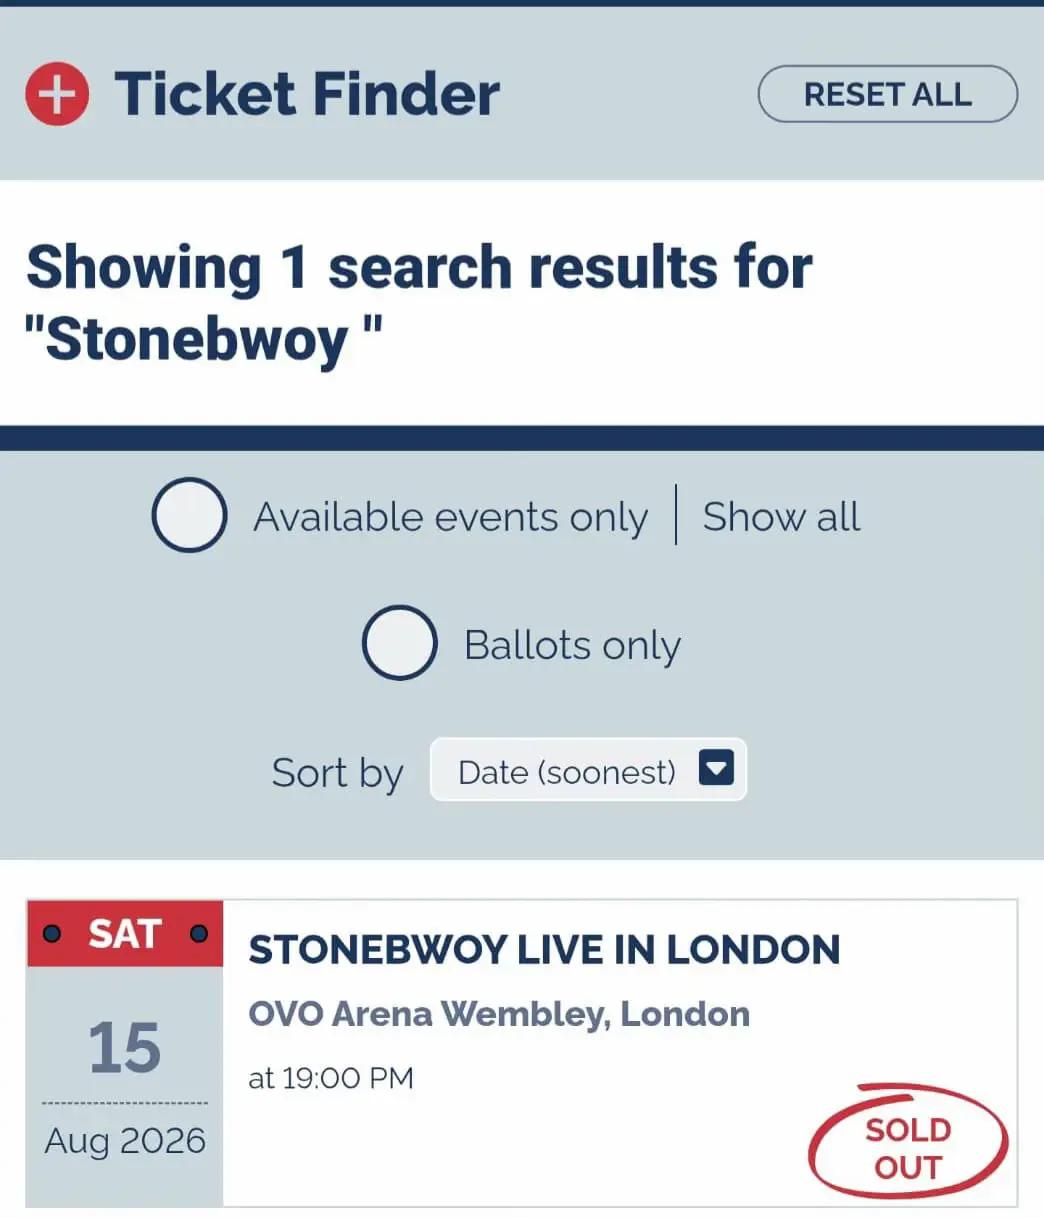Click the Reset All button

[888, 94]
